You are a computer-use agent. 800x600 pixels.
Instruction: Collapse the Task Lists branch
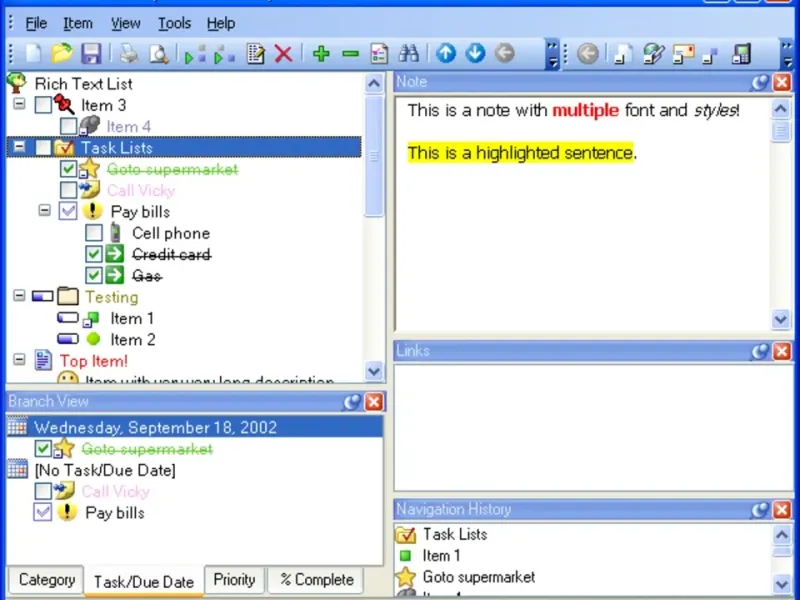[x=19, y=146]
